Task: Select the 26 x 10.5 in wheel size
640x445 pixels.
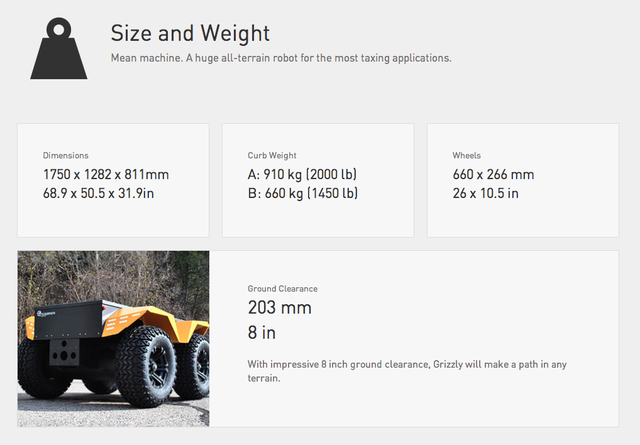Action: (486, 193)
